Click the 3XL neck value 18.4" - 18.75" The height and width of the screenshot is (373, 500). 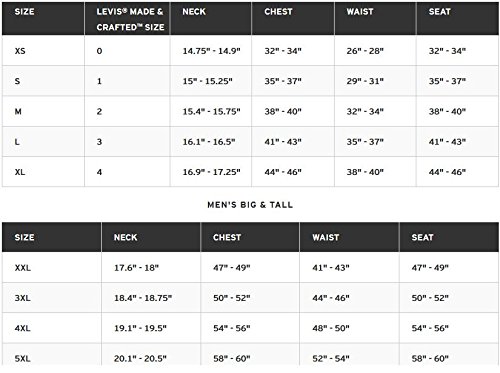coord(143,298)
